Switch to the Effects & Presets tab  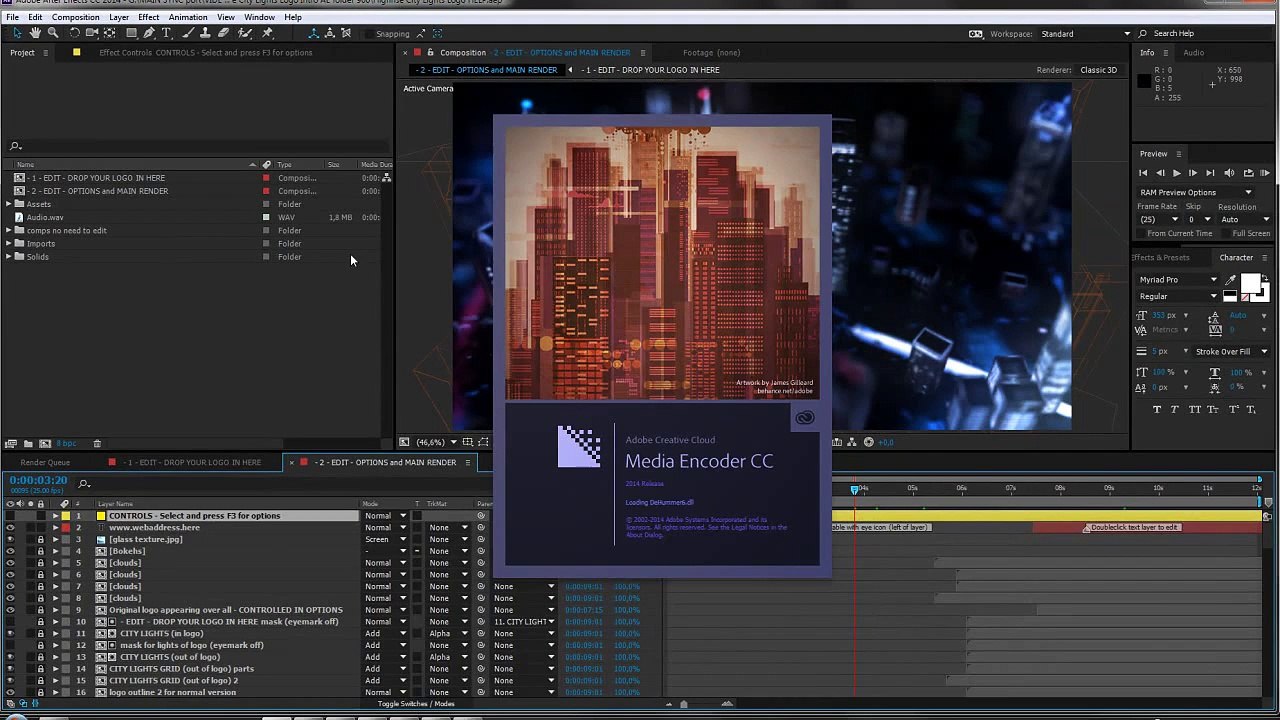pos(1160,257)
